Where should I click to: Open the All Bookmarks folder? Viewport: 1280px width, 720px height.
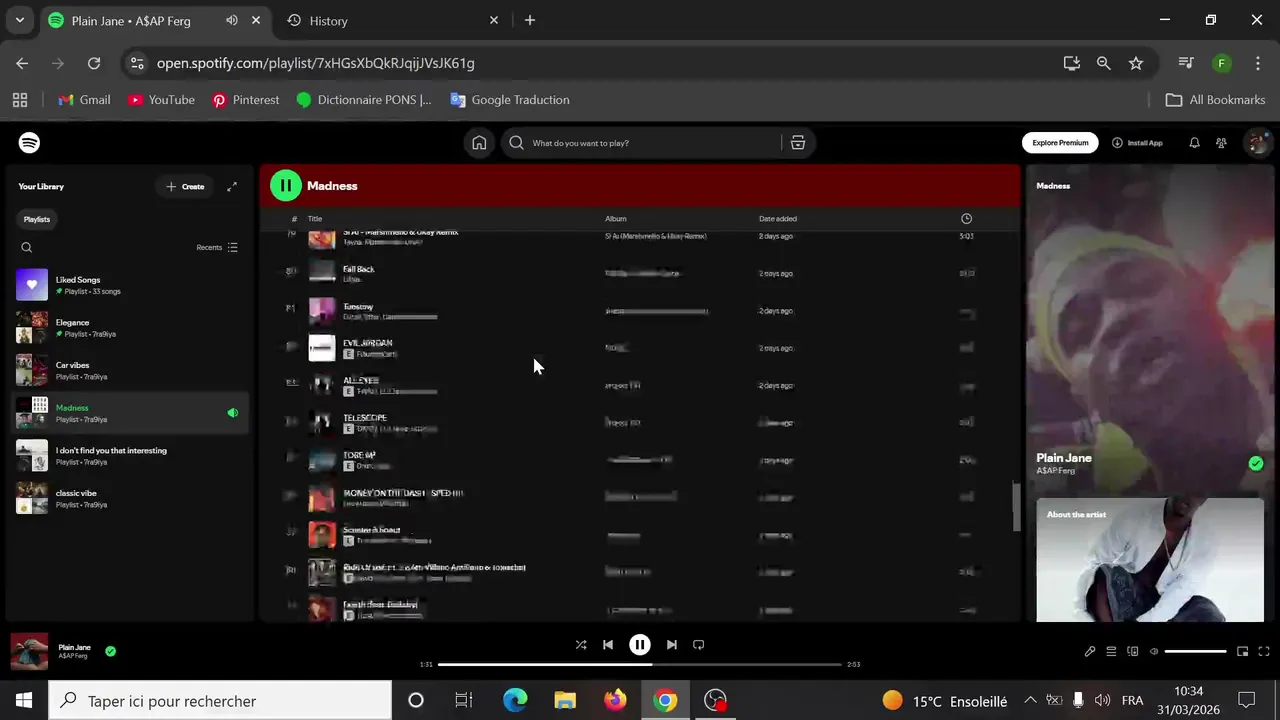point(1216,100)
